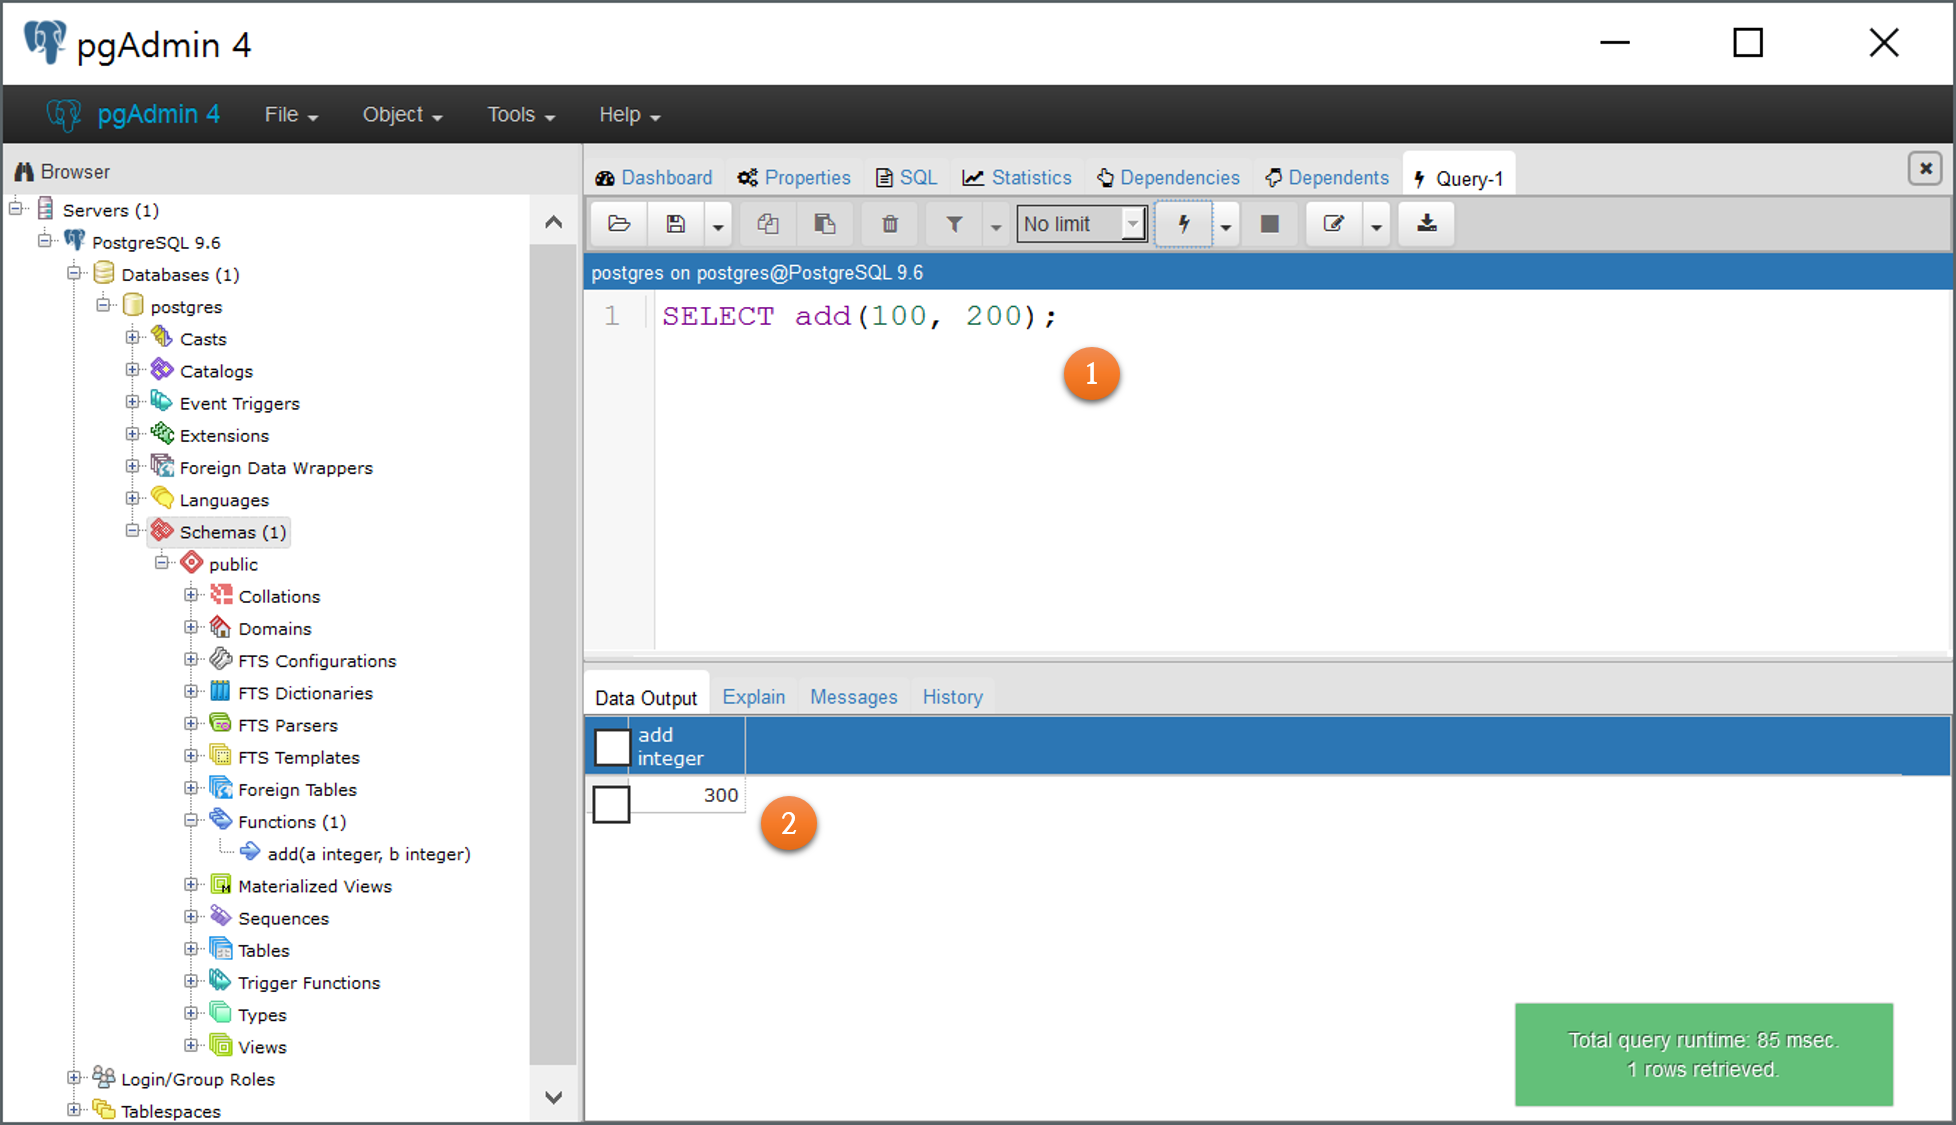Click the Copy icon in query toolbar
The height and width of the screenshot is (1125, 1956).
[x=767, y=224]
